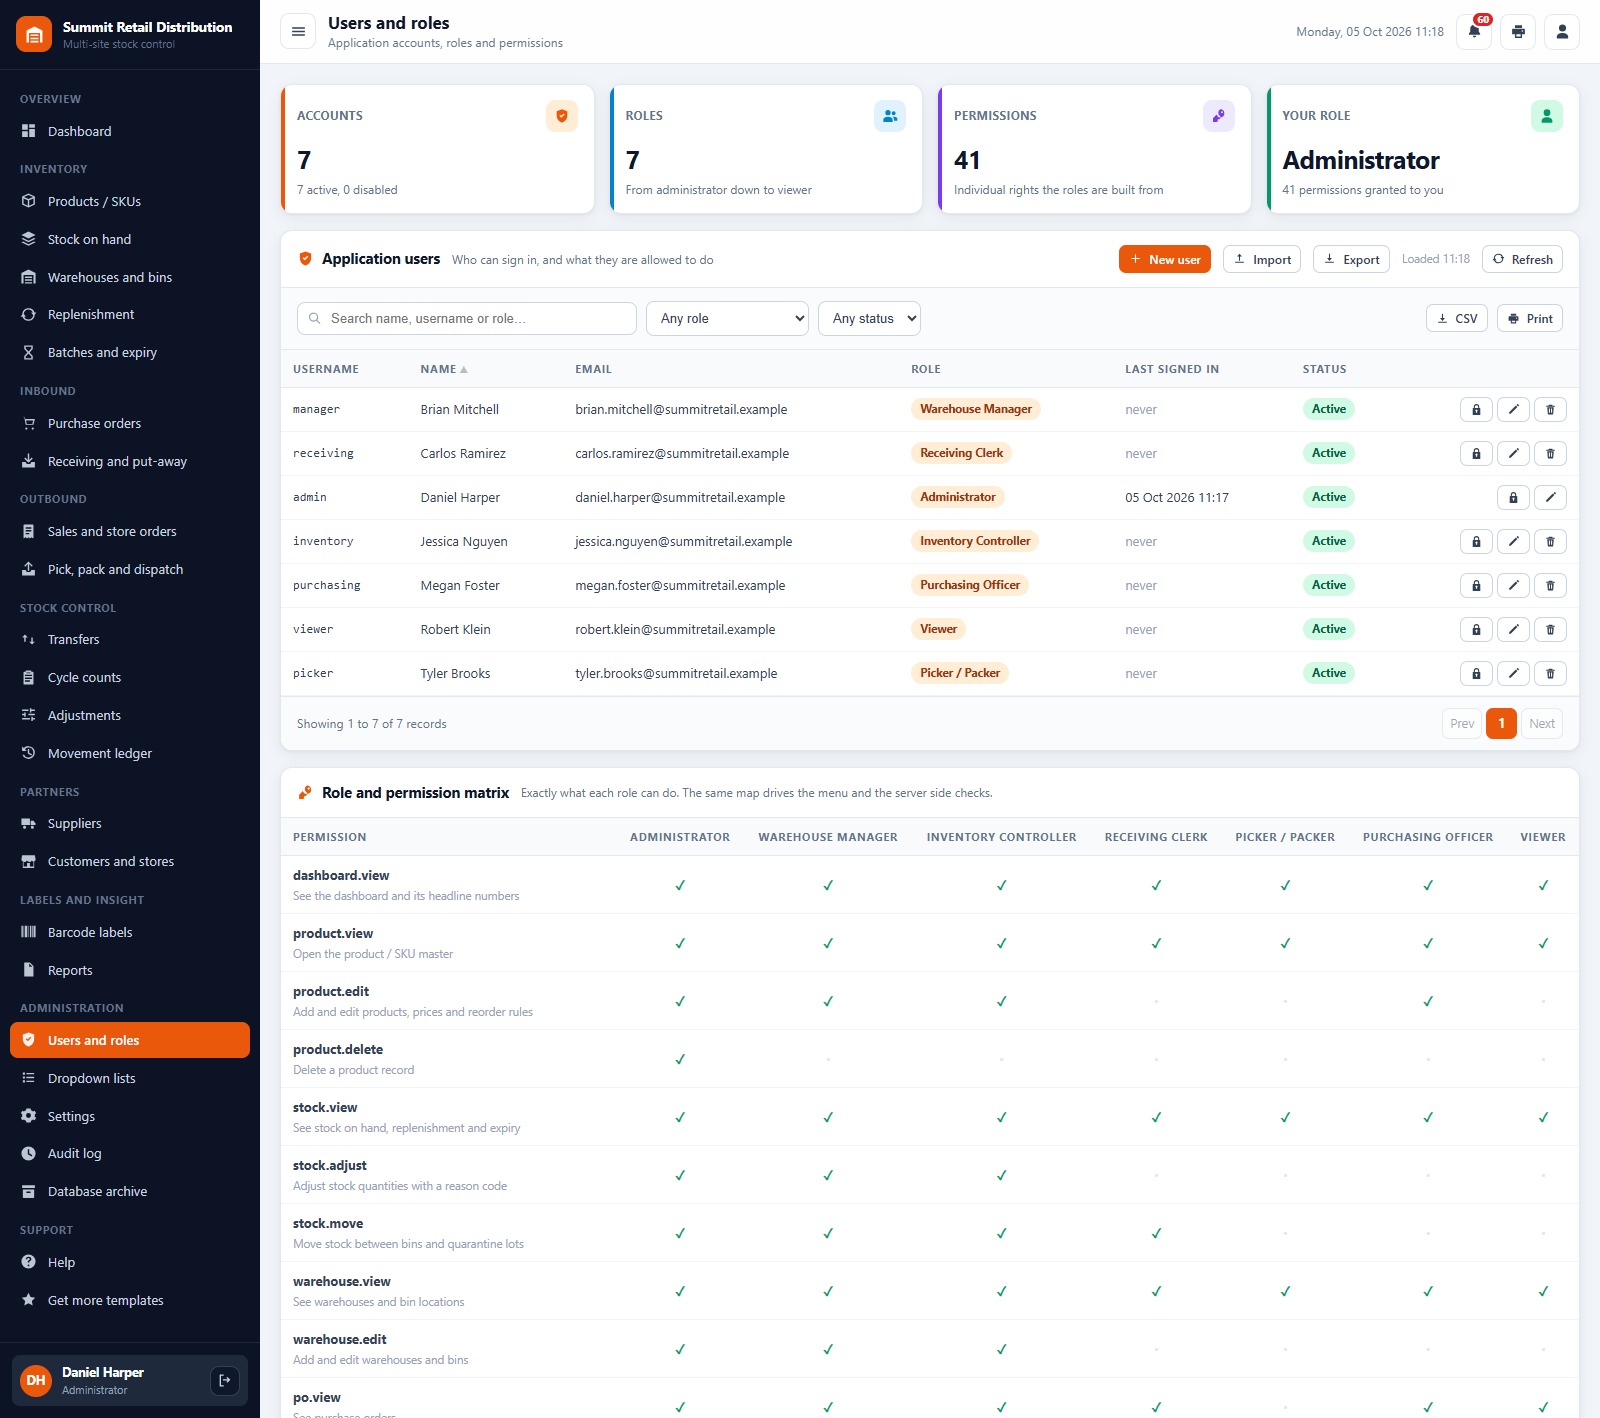Open Dashboard in the sidebar
The width and height of the screenshot is (1600, 1418).
coord(130,131)
